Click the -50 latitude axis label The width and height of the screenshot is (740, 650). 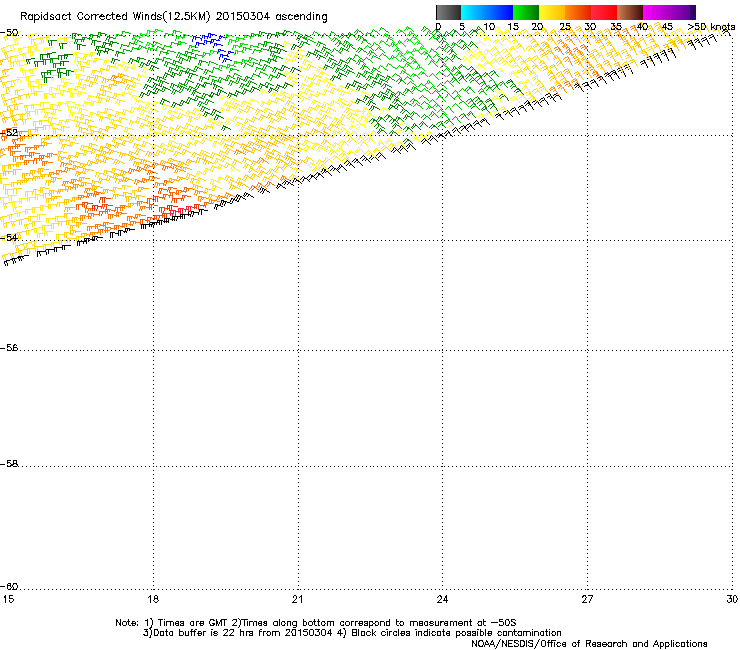coord(9,33)
